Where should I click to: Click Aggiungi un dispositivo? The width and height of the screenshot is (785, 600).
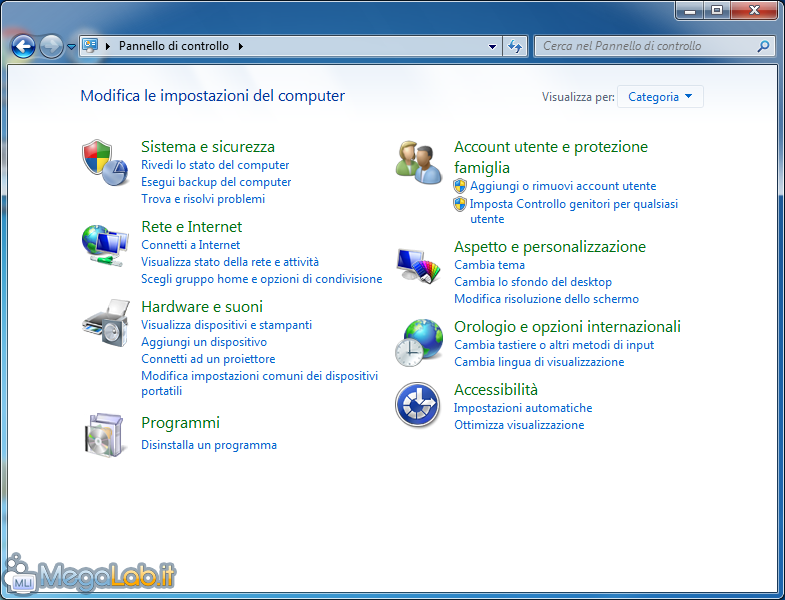point(204,342)
